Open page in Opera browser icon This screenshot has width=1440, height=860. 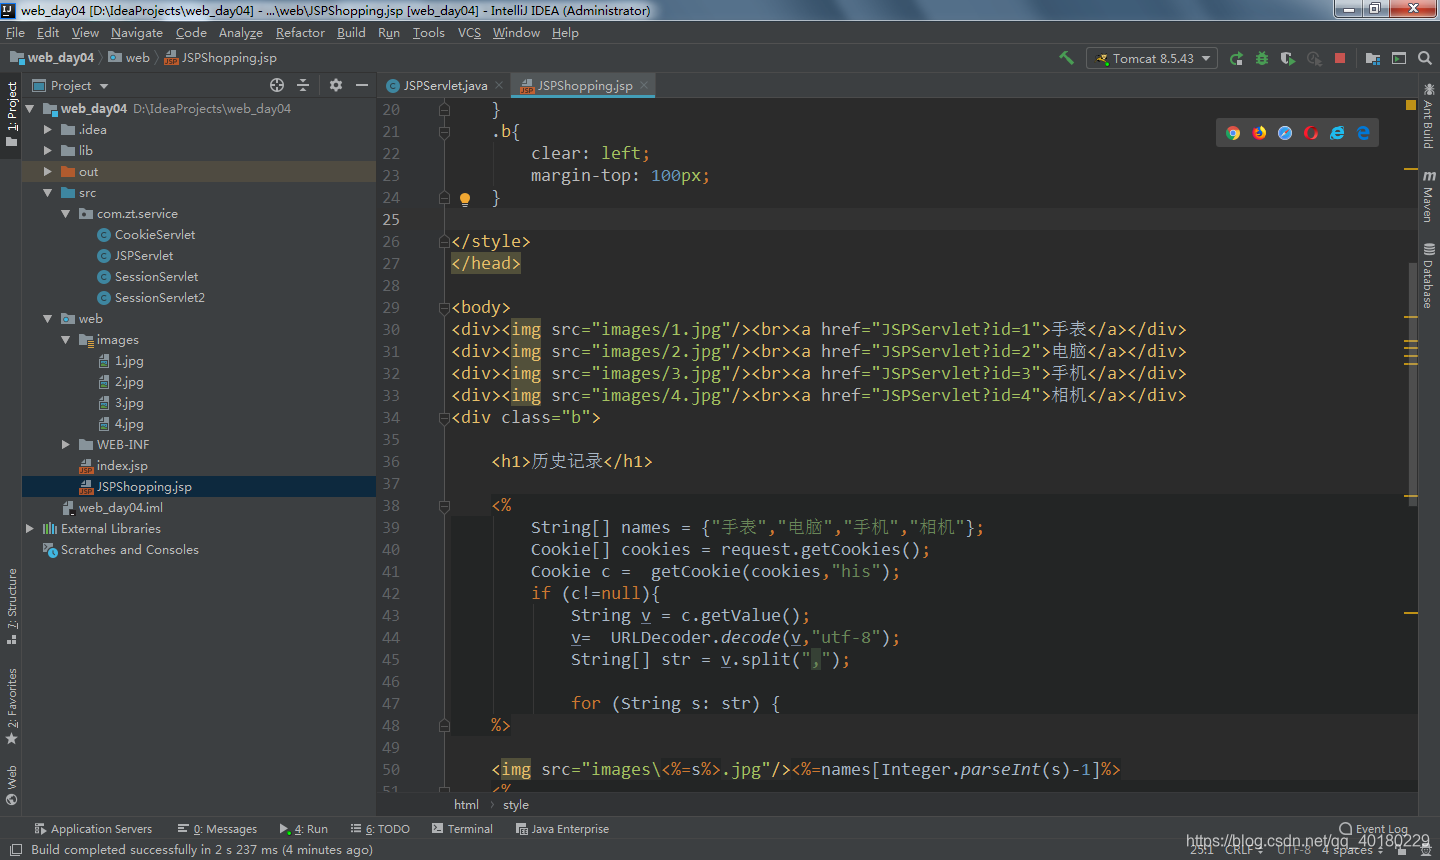(x=1311, y=133)
